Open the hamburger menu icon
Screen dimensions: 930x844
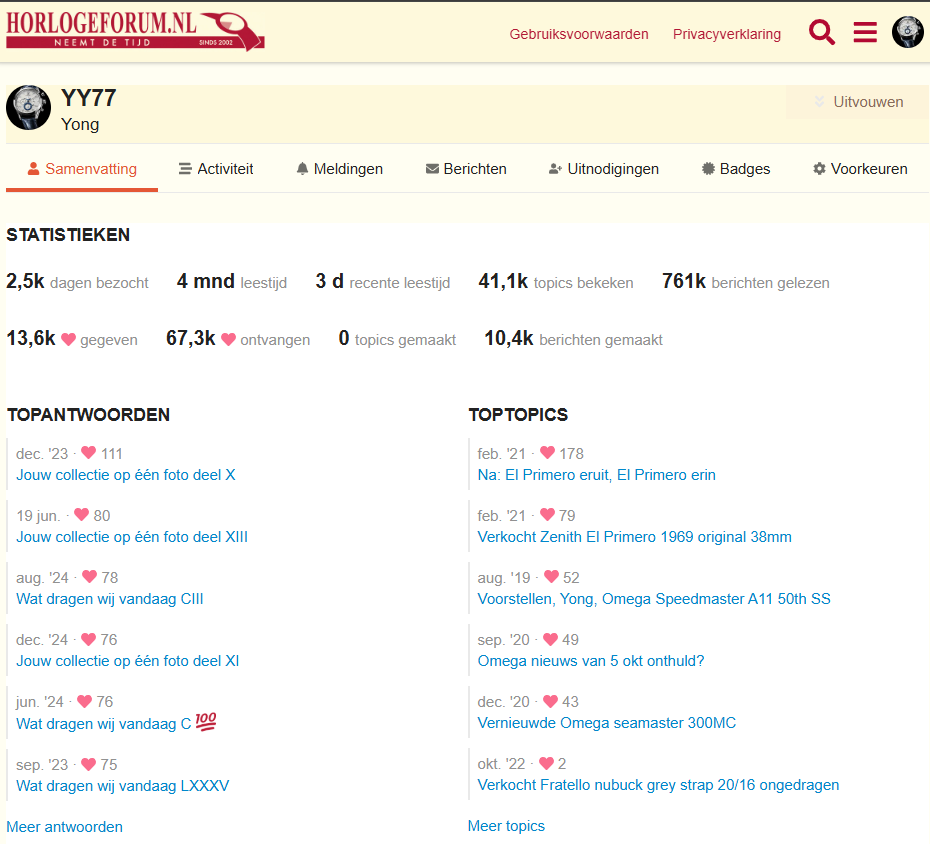[865, 32]
